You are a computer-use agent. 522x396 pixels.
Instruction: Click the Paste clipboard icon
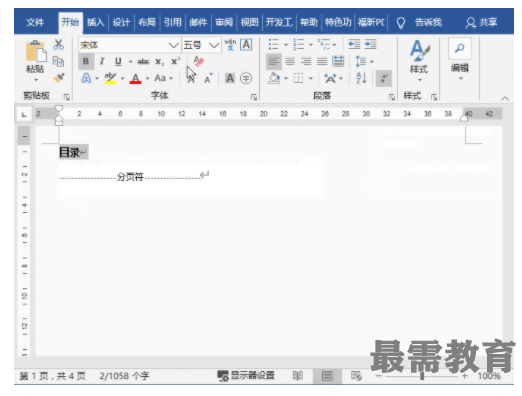(x=36, y=51)
